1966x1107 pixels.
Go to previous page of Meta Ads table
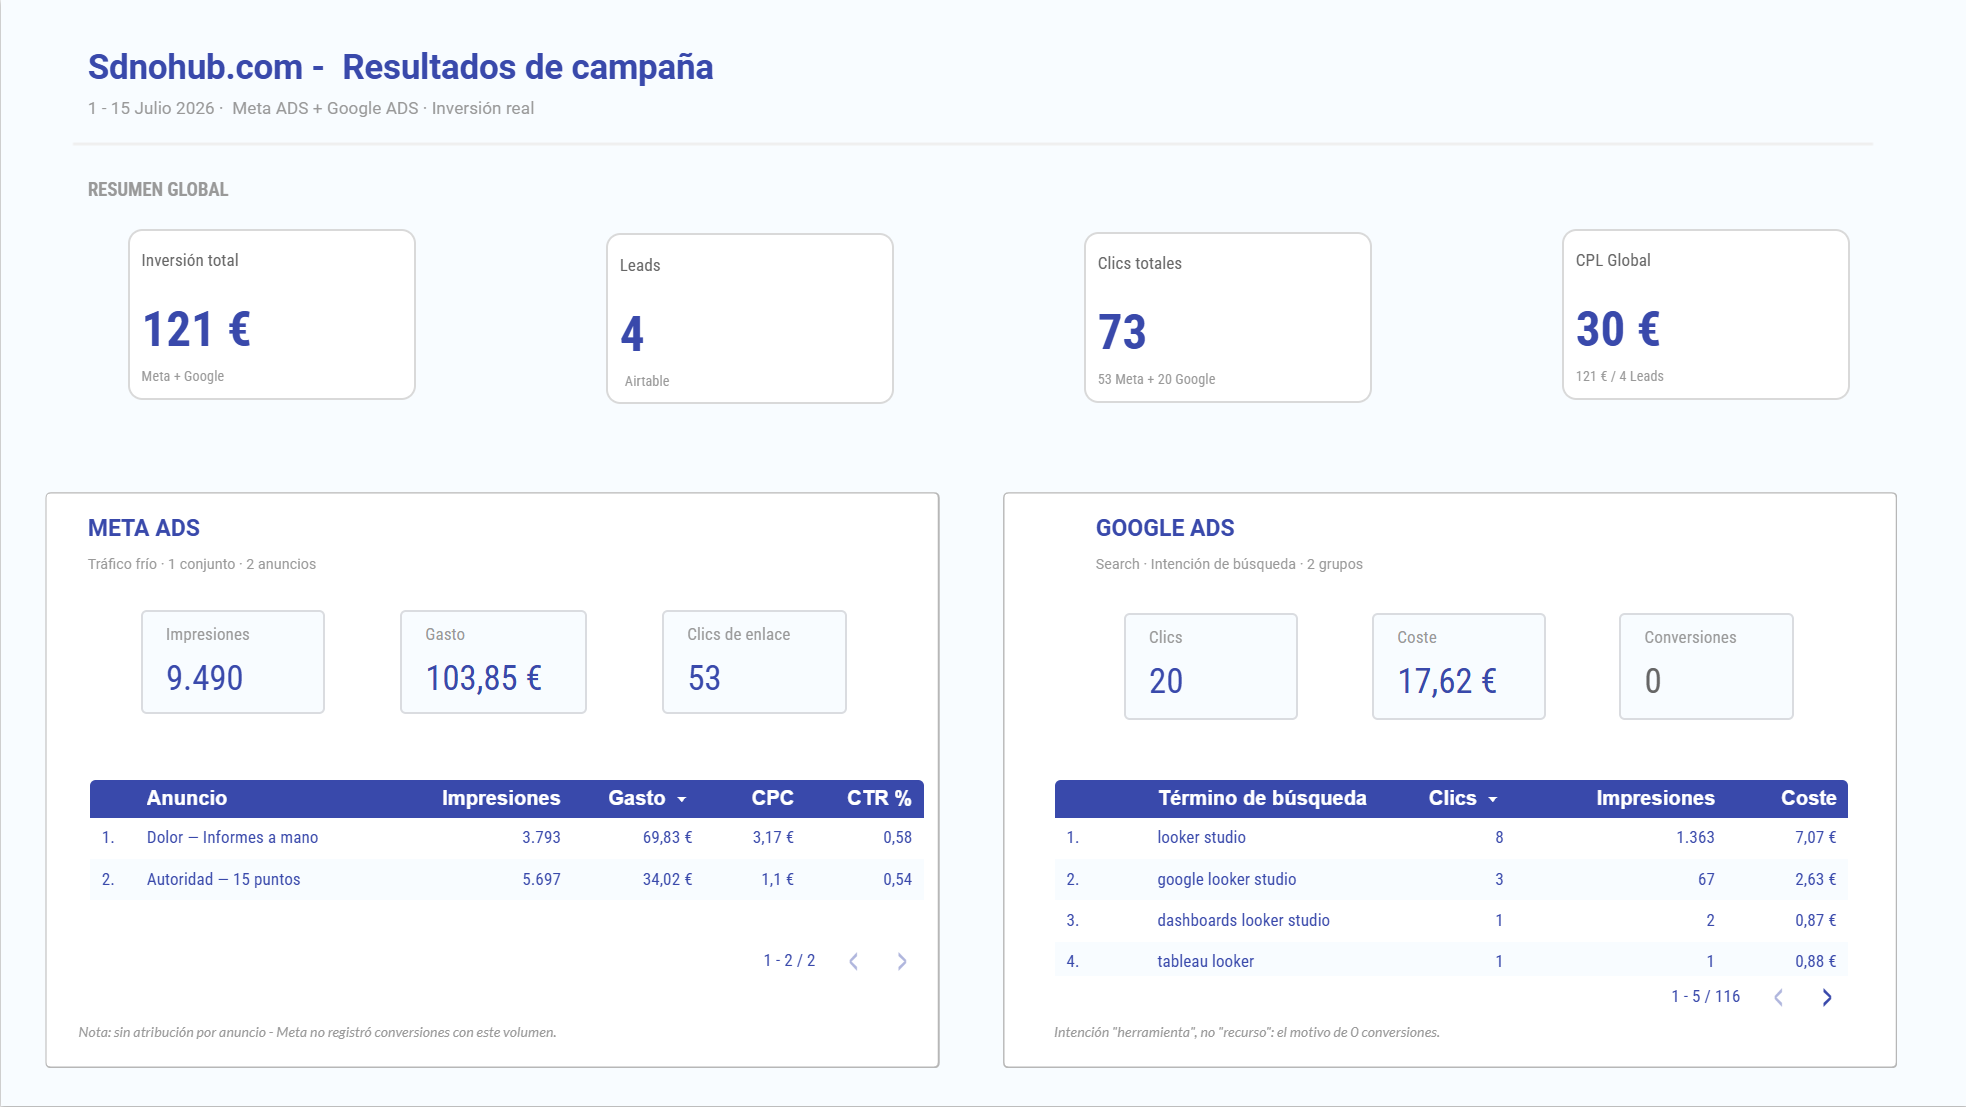[x=854, y=961]
